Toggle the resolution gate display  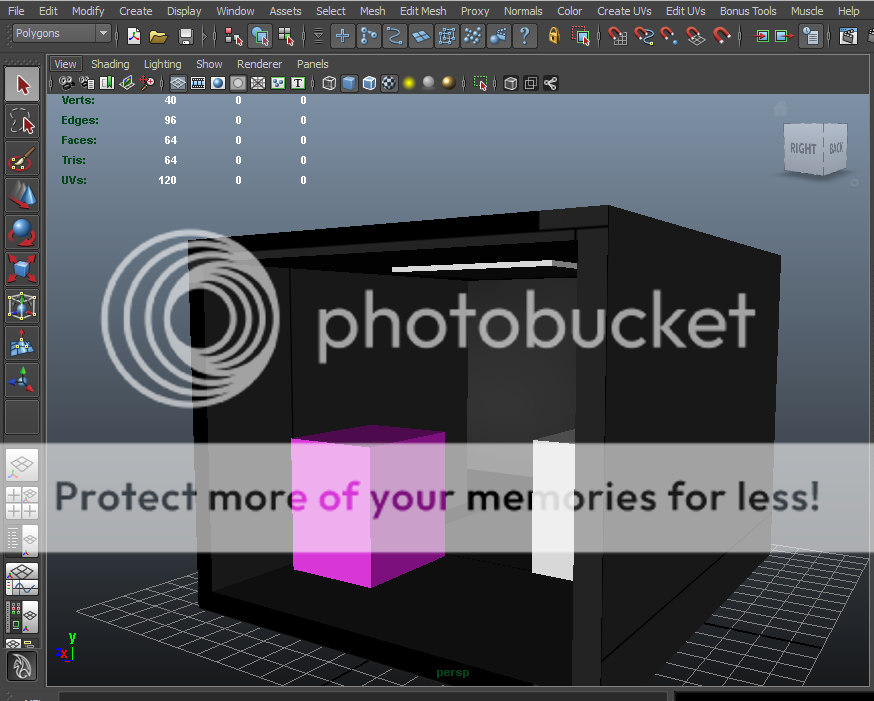point(218,84)
